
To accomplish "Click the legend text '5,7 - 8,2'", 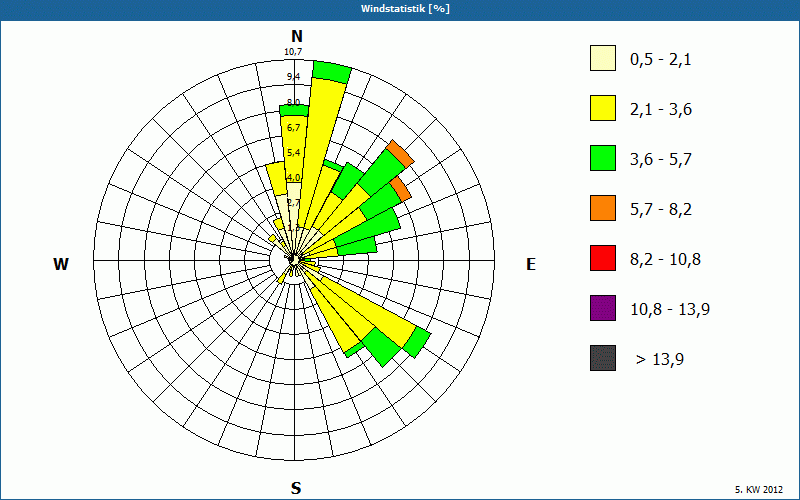I will click(x=661, y=210).
